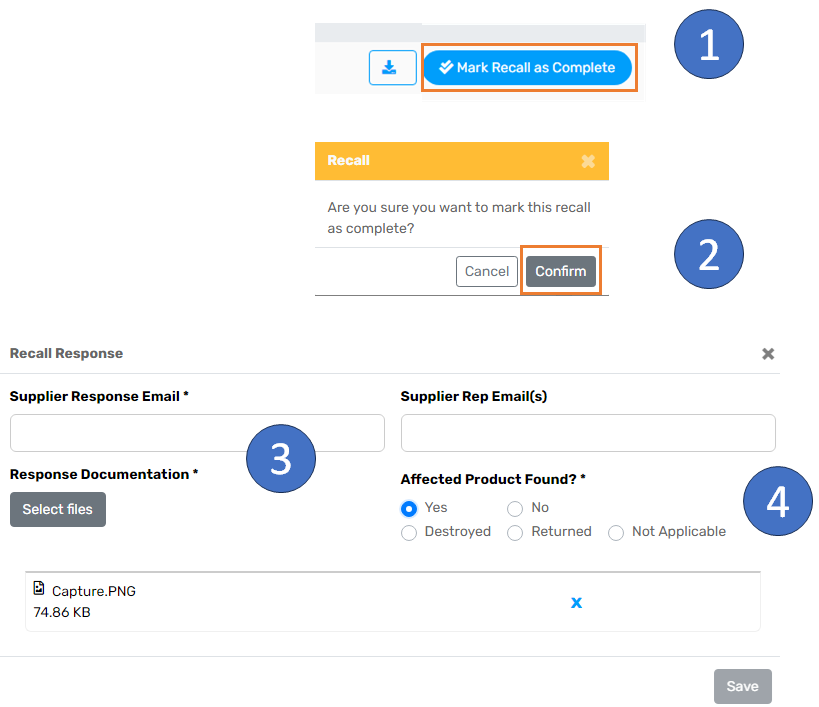Select No for Affected Product Found
The width and height of the screenshot is (819, 707).
[x=514, y=508]
